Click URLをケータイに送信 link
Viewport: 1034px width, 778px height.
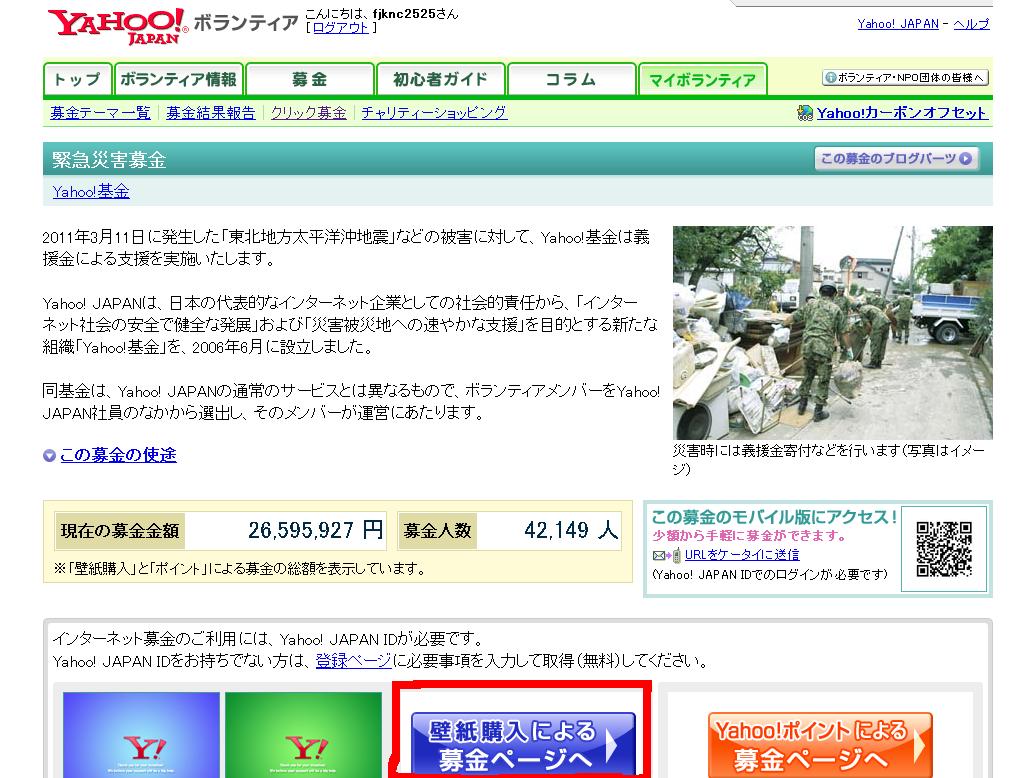coord(742,555)
